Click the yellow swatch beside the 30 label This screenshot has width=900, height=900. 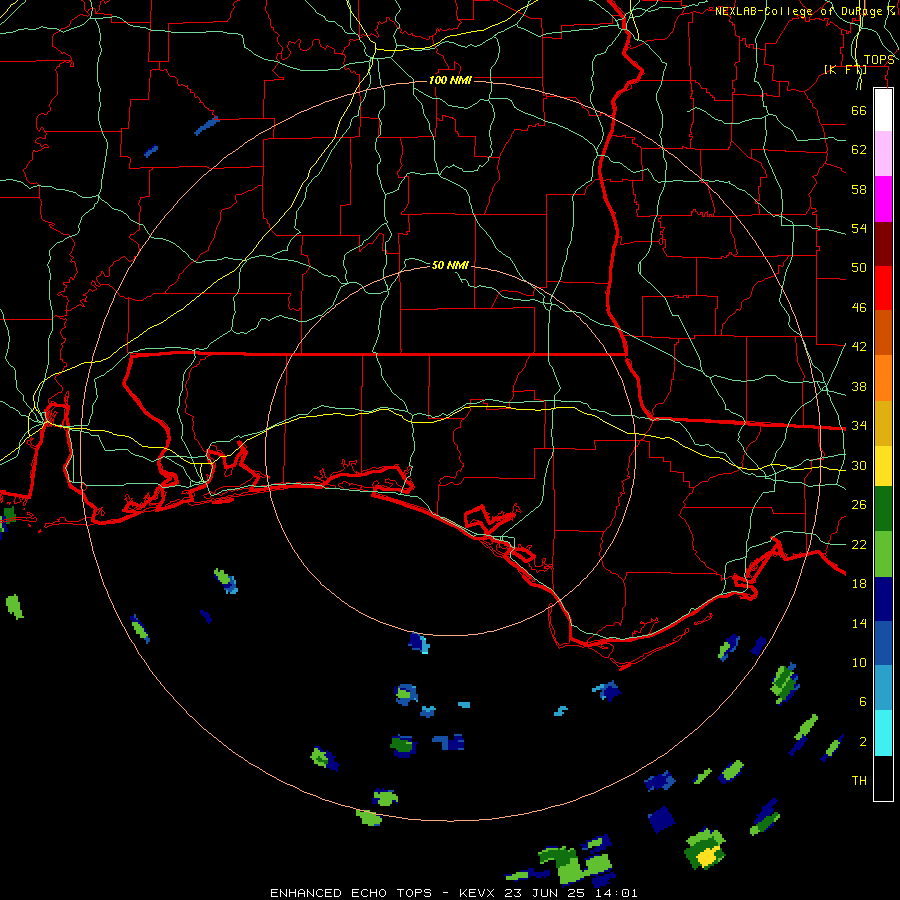(883, 466)
